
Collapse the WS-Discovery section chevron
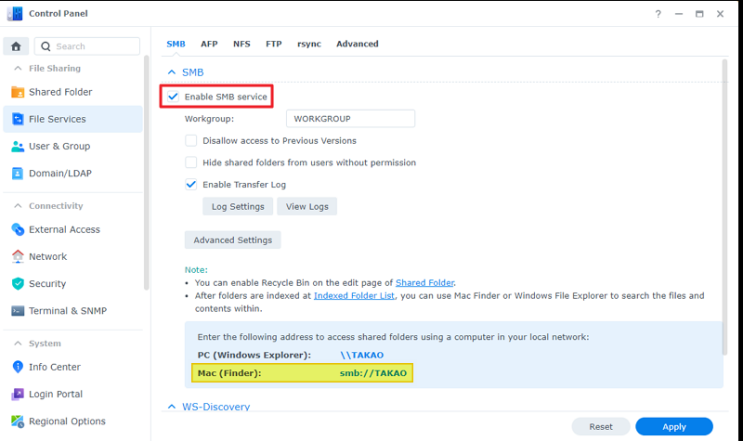[172, 407]
